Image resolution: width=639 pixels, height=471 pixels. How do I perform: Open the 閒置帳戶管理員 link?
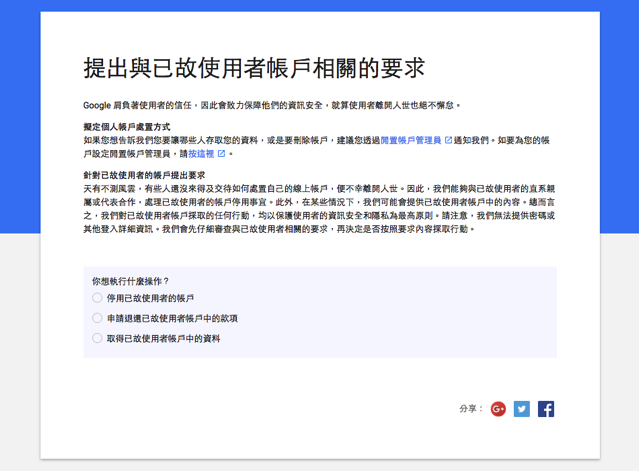click(x=411, y=141)
